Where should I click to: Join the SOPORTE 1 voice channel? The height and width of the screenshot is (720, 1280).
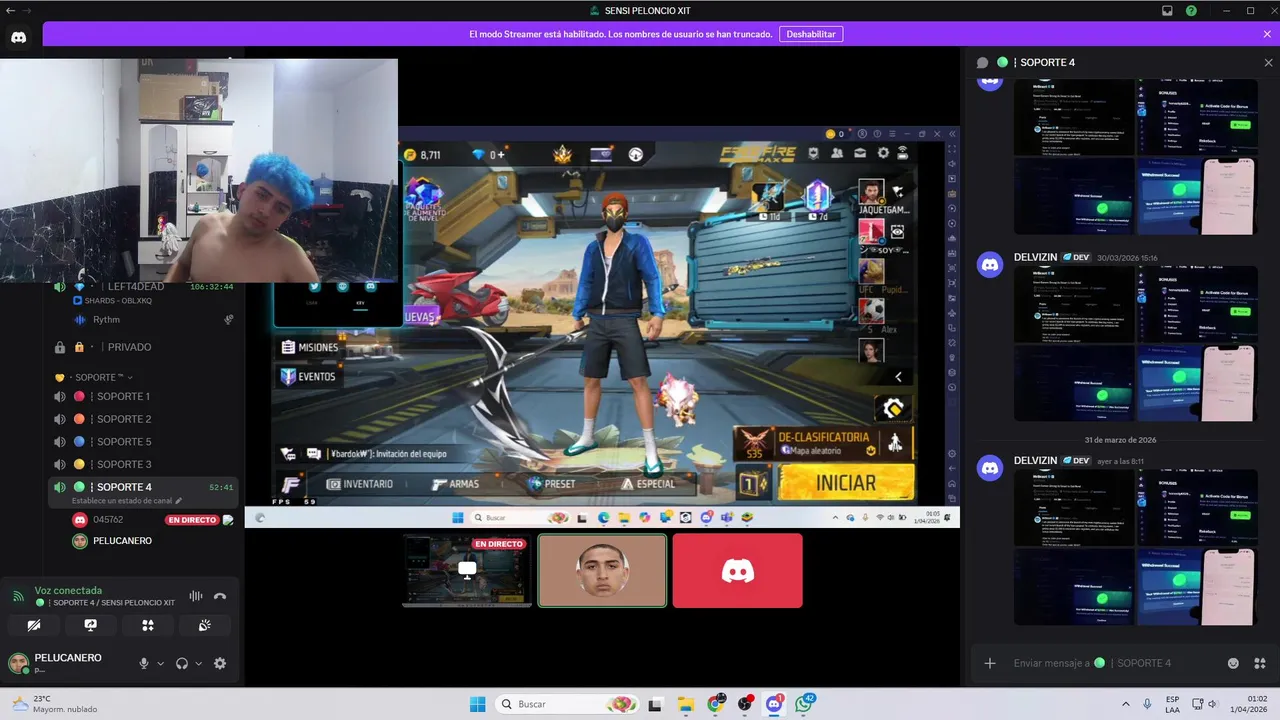click(x=144, y=396)
